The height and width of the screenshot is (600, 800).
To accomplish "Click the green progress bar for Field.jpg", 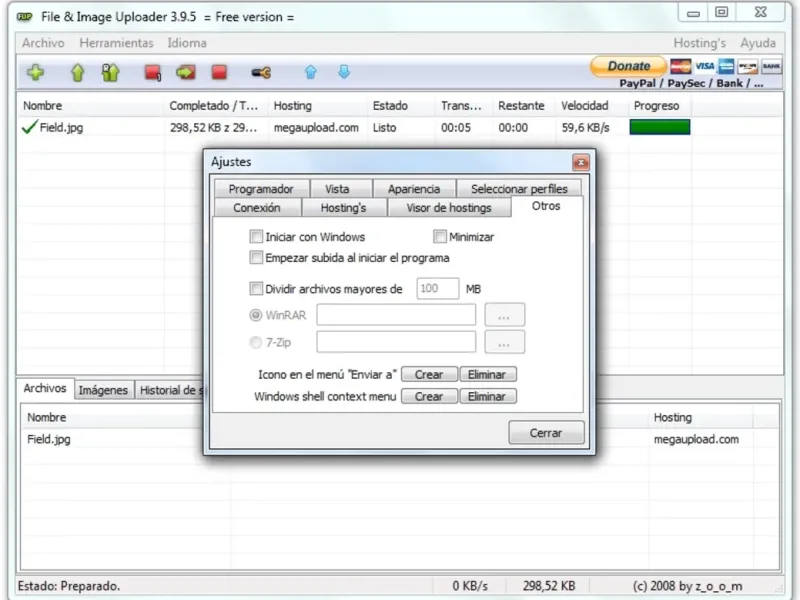I will pyautogui.click(x=660, y=127).
